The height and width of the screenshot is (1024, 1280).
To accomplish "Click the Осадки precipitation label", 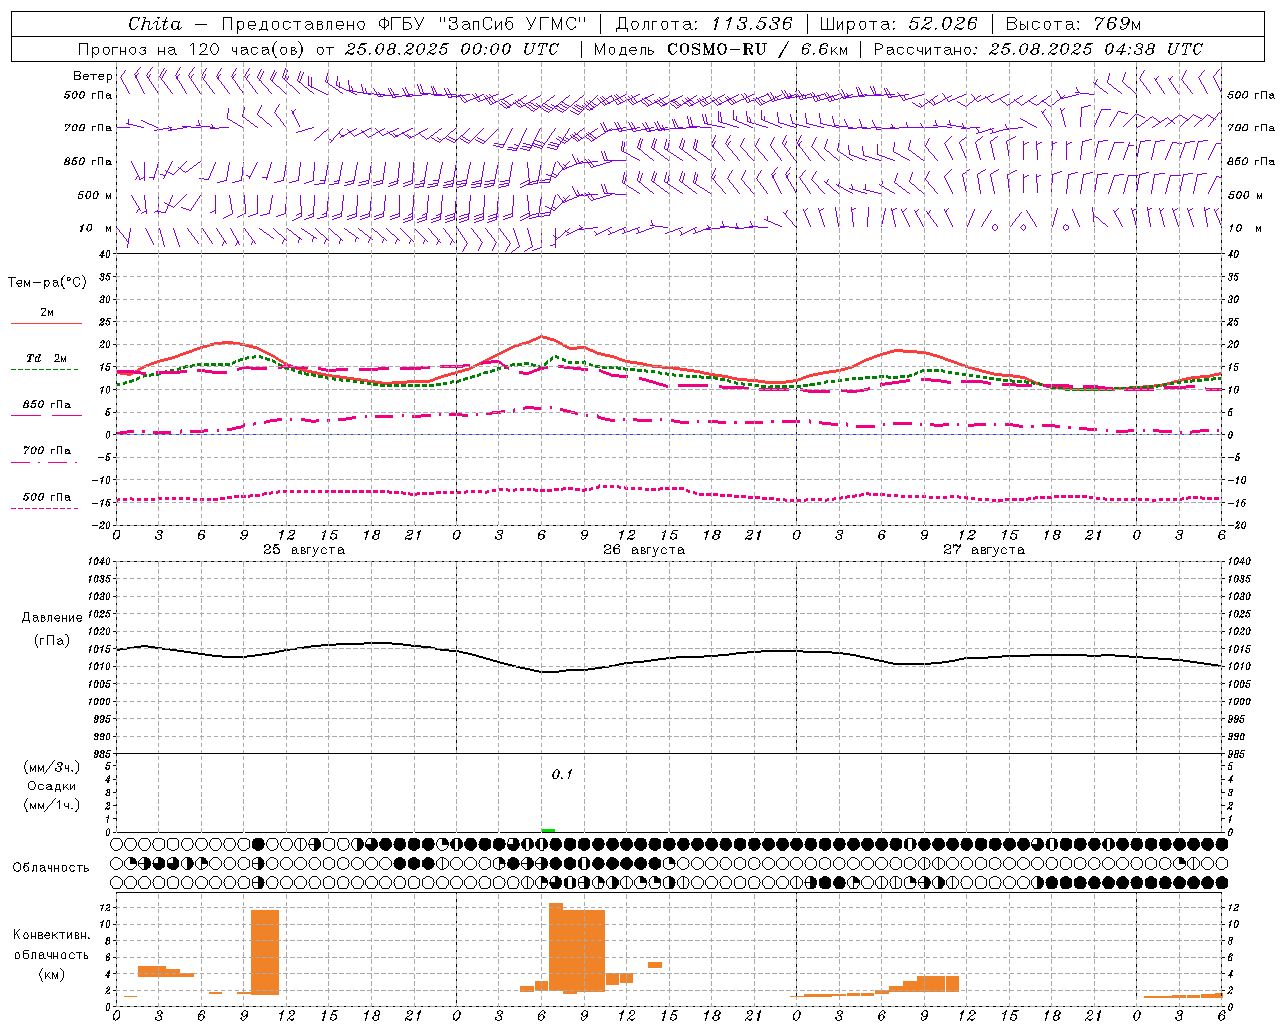I will click(52, 786).
